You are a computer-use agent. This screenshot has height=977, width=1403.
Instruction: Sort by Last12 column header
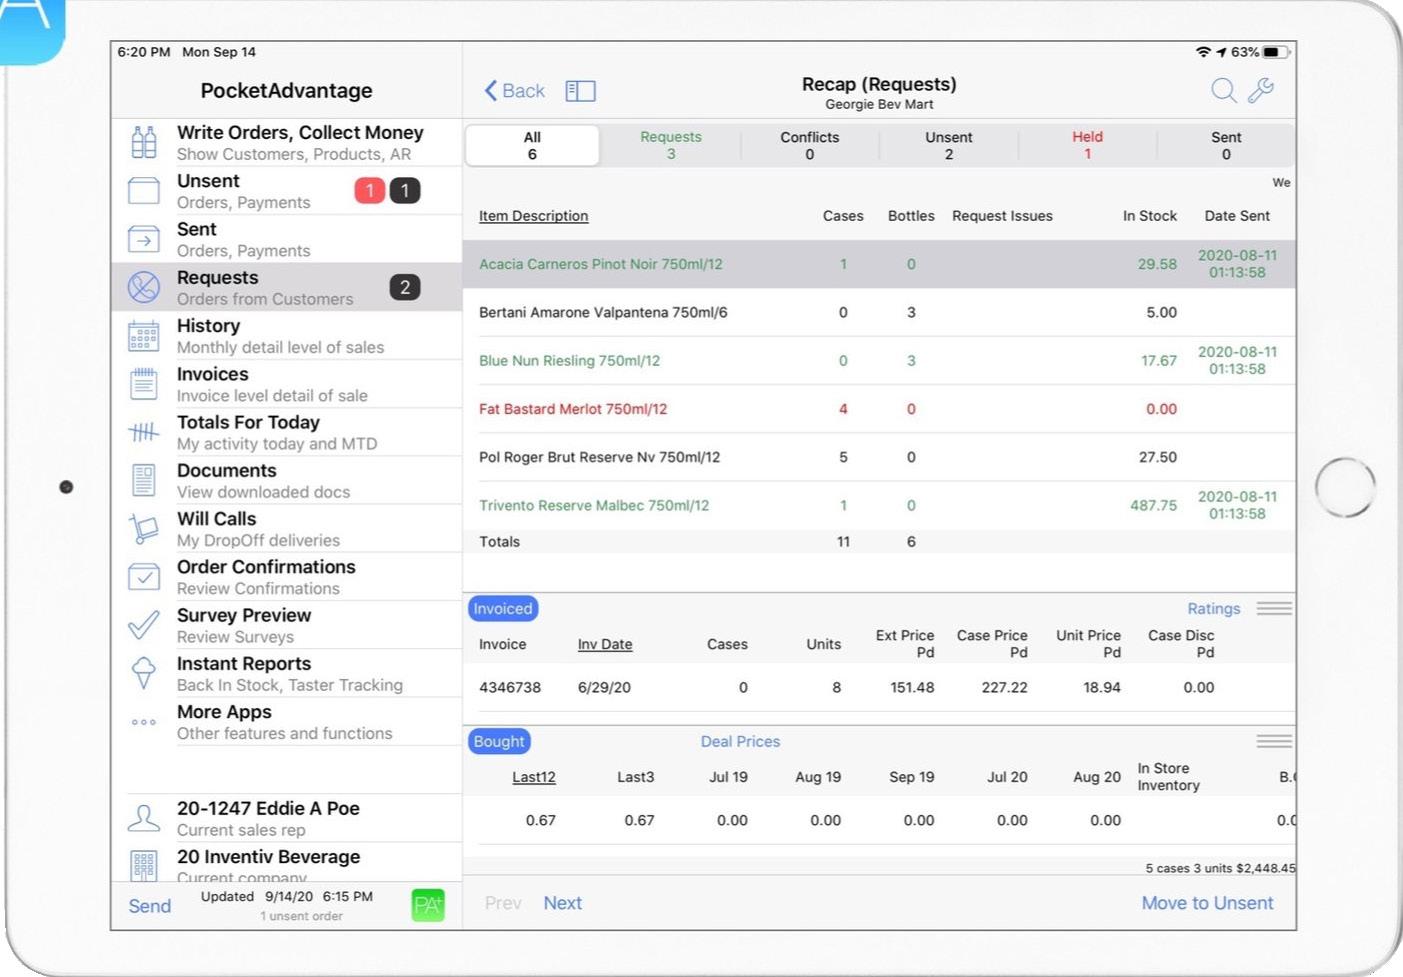point(534,777)
